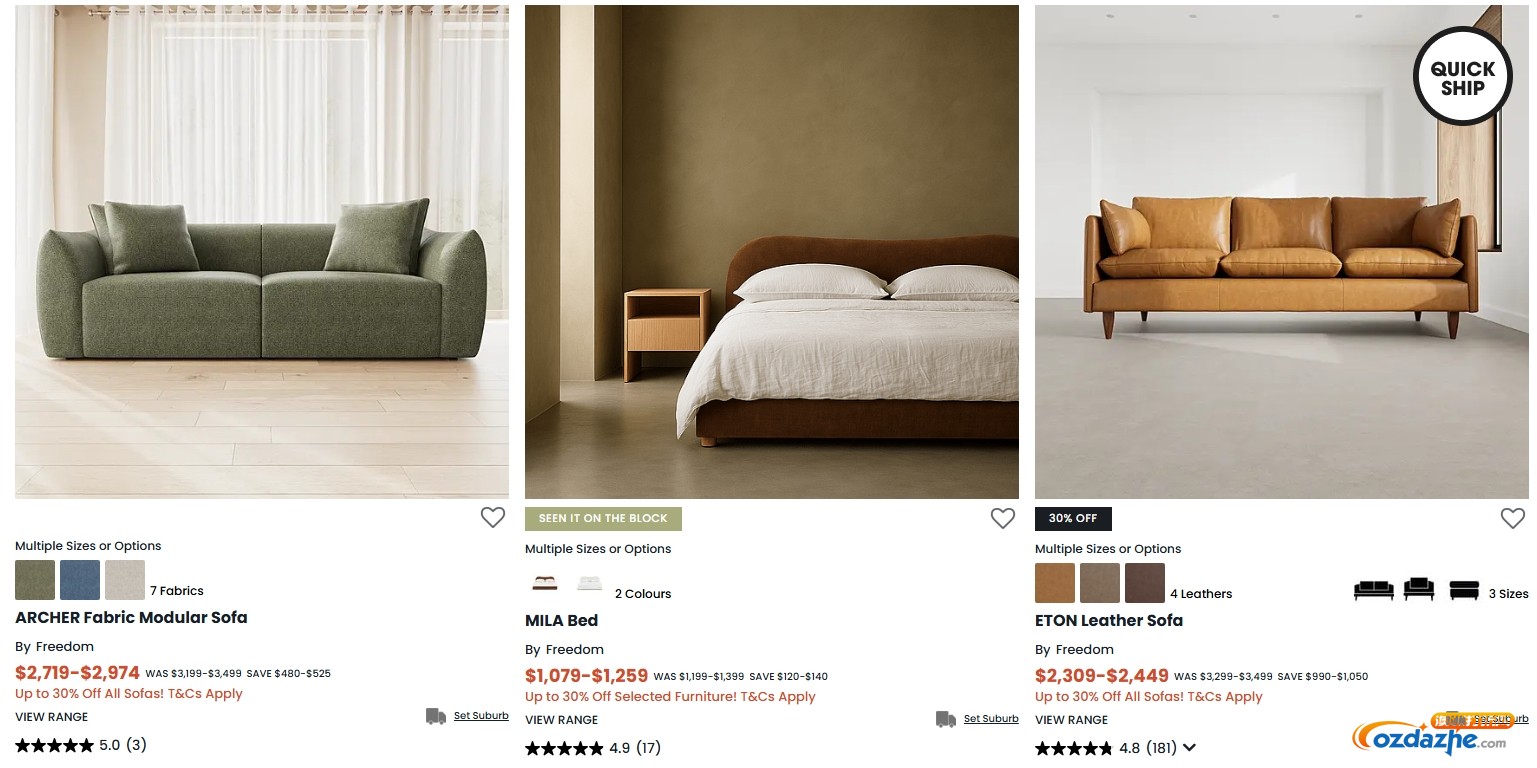Choose blue fabric swatch for ARCHER sofa
This screenshot has width=1537, height=768.
point(80,580)
